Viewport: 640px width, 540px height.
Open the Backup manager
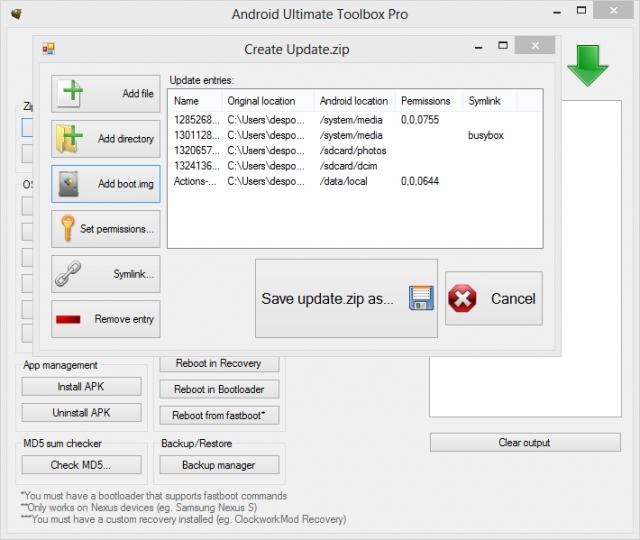pos(219,465)
